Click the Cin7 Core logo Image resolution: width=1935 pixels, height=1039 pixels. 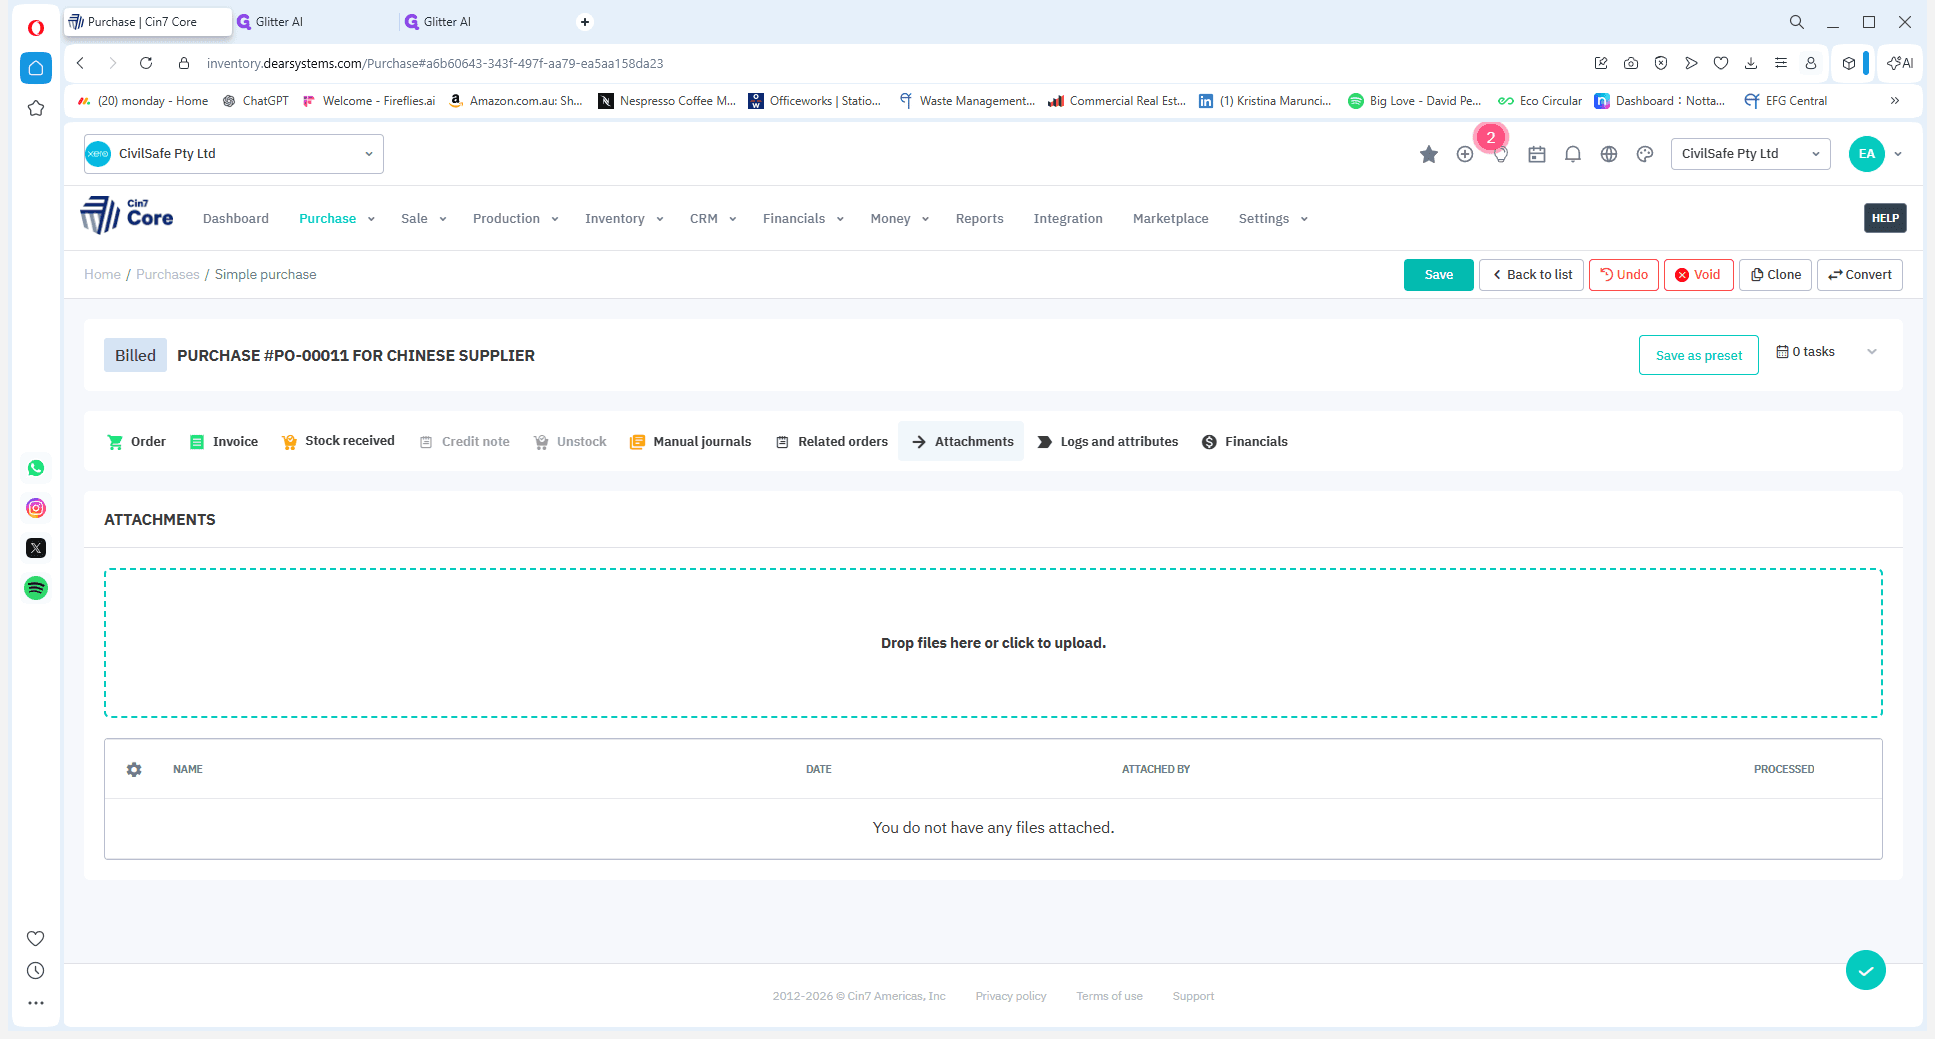127,215
